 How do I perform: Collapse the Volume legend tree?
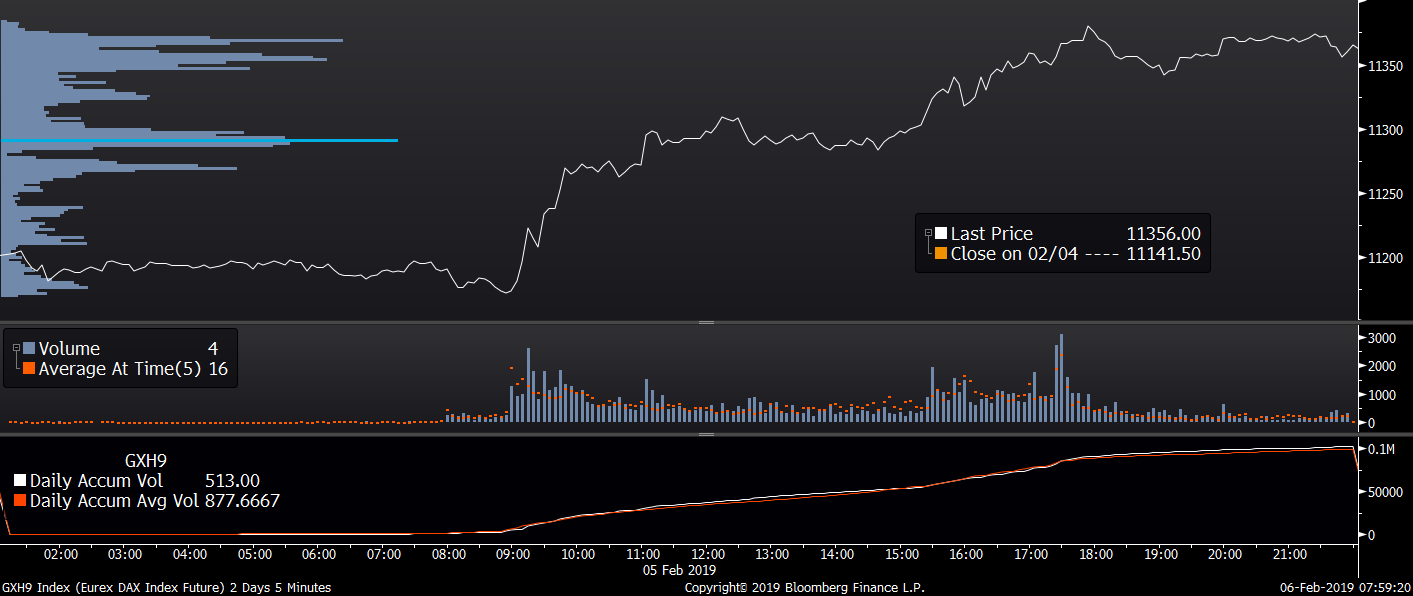pos(16,348)
